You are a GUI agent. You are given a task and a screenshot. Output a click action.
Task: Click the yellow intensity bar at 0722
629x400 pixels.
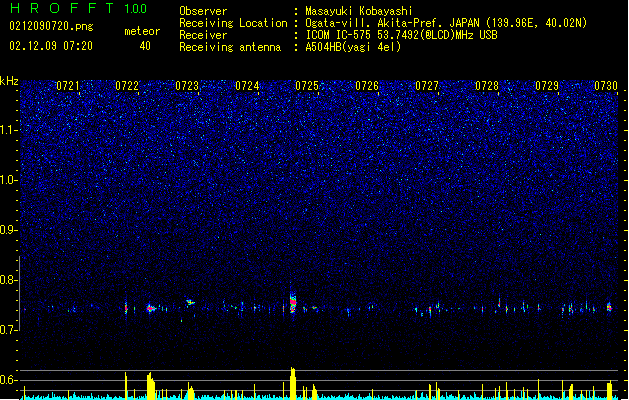click(126, 386)
